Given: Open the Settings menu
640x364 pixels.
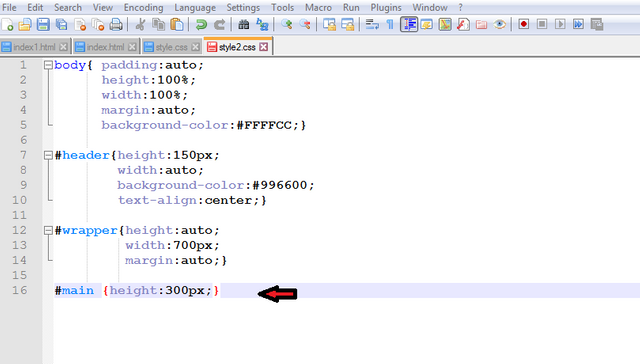Looking at the screenshot, I should click(243, 7).
